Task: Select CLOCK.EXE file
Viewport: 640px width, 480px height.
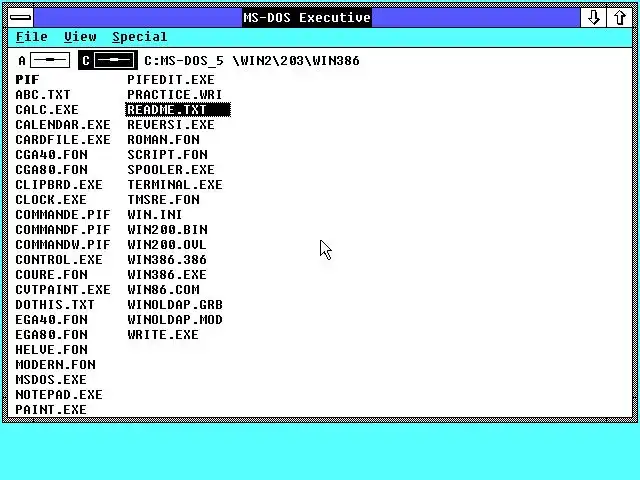Action: pos(51,200)
